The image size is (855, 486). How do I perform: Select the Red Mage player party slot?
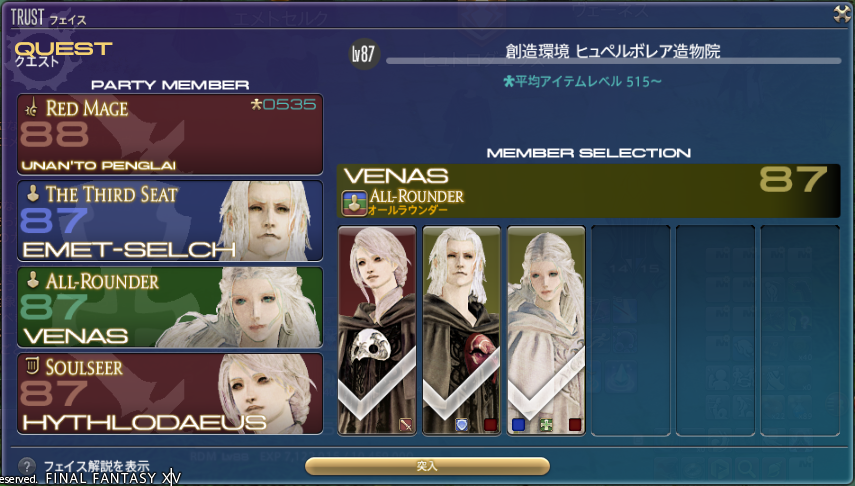170,134
